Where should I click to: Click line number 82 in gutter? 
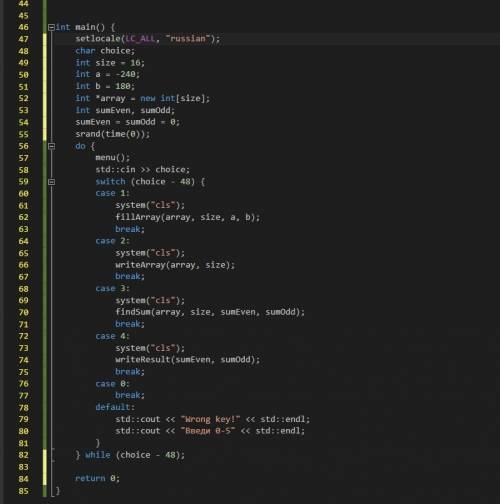tap(23, 455)
